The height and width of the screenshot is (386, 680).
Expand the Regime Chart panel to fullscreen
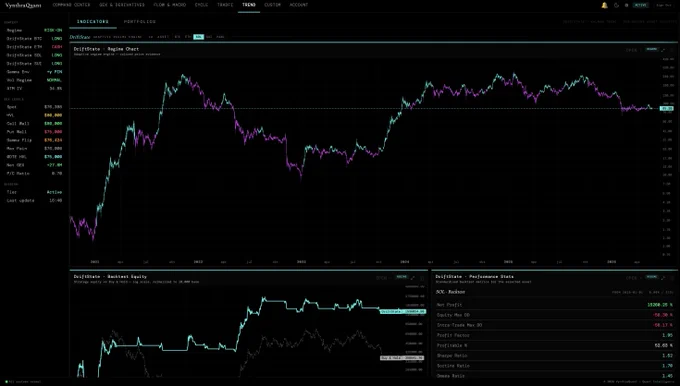coord(664,50)
